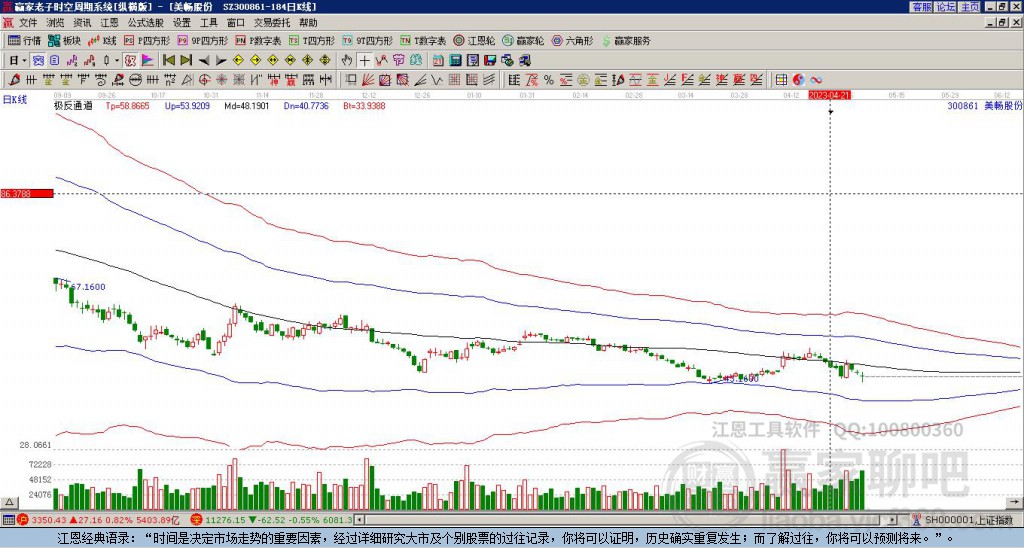Open the calendar 21 icon
The width and height of the screenshot is (1024, 548).
[x=438, y=60]
